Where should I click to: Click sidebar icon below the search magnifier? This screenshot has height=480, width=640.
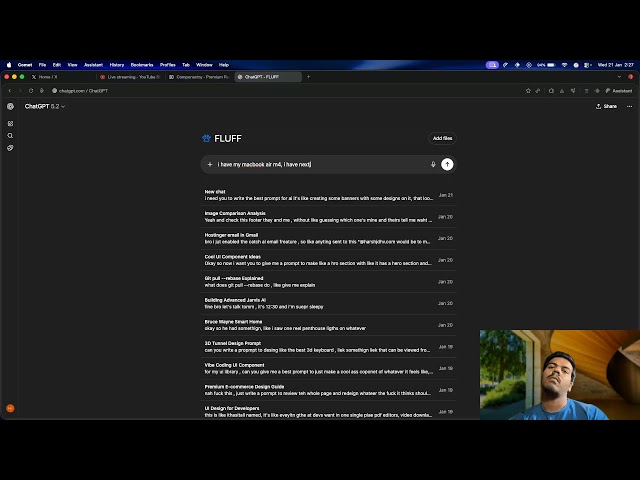[11, 148]
